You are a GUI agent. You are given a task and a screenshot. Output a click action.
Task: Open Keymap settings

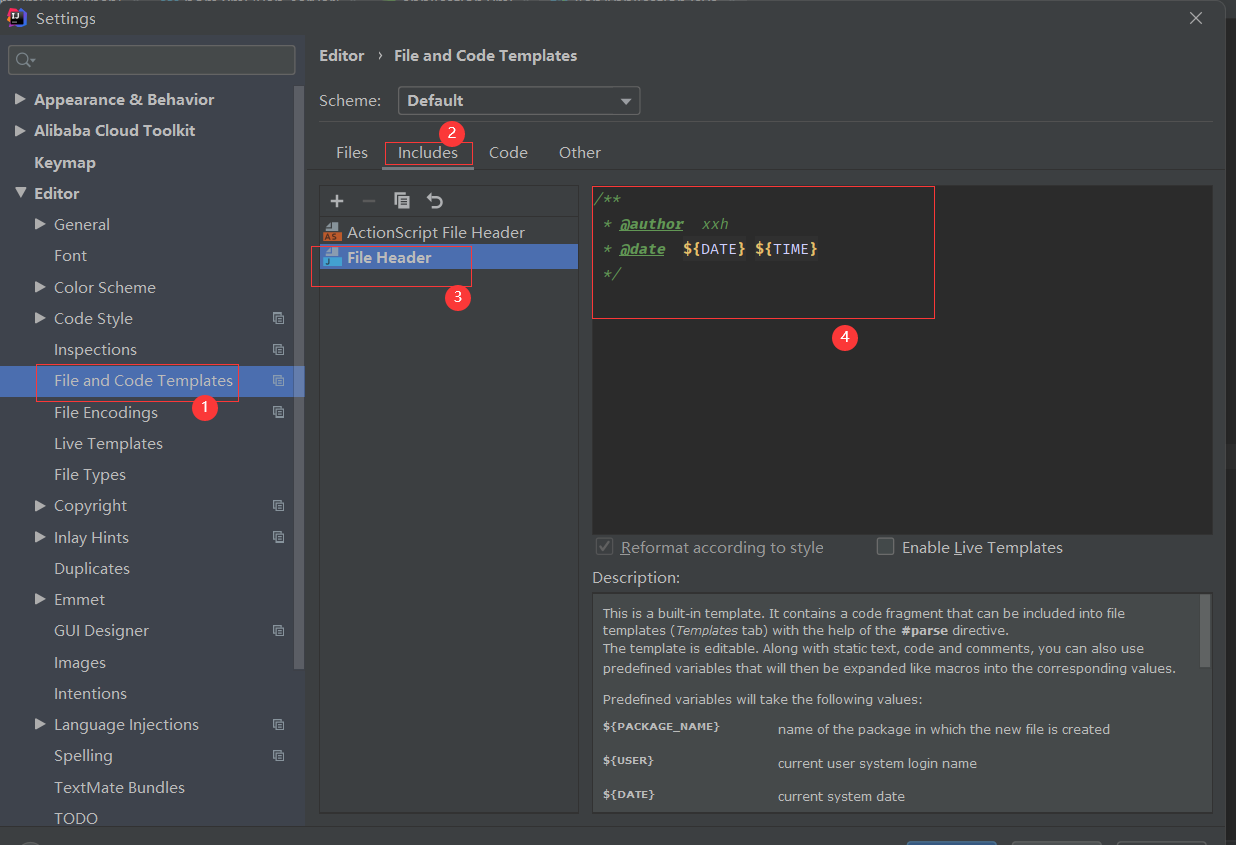[x=65, y=162]
